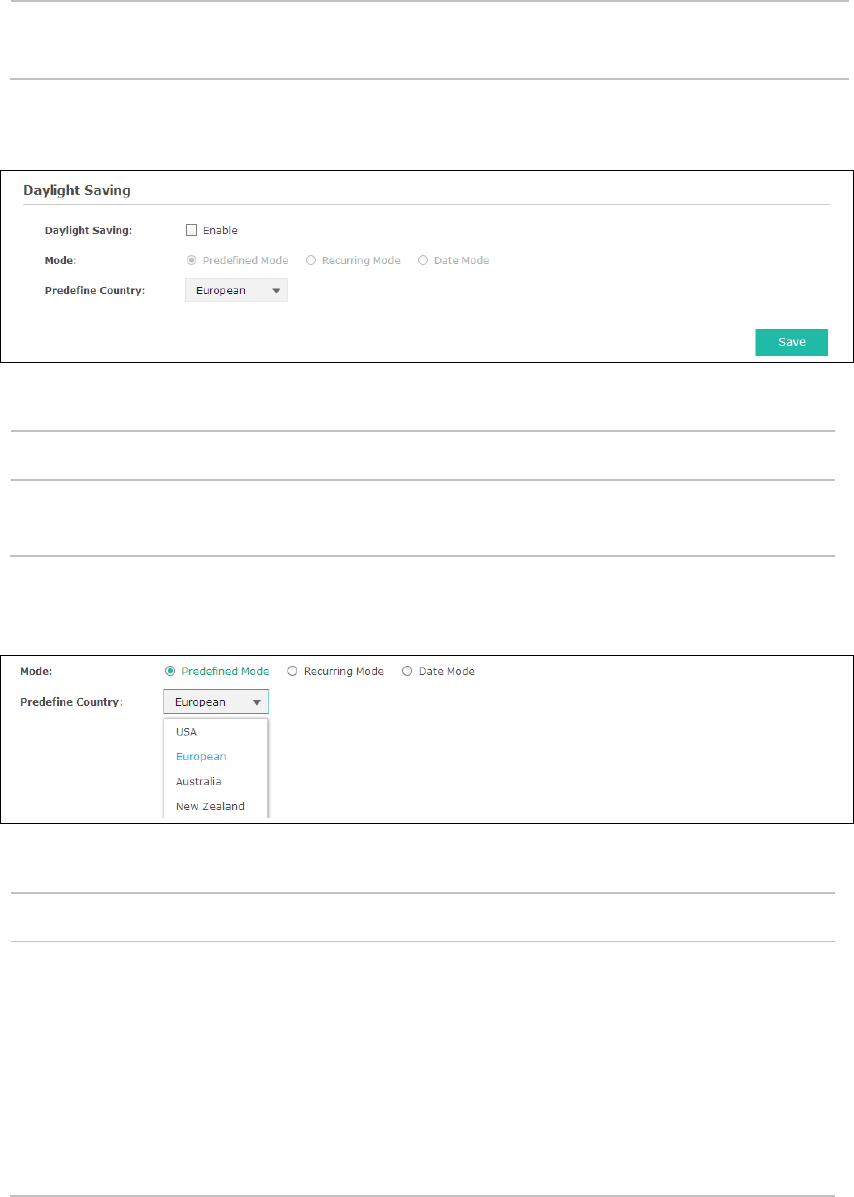This screenshot has height=1197, width=854.
Task: Choose green Predefined Mode radio button
Action: [x=170, y=671]
